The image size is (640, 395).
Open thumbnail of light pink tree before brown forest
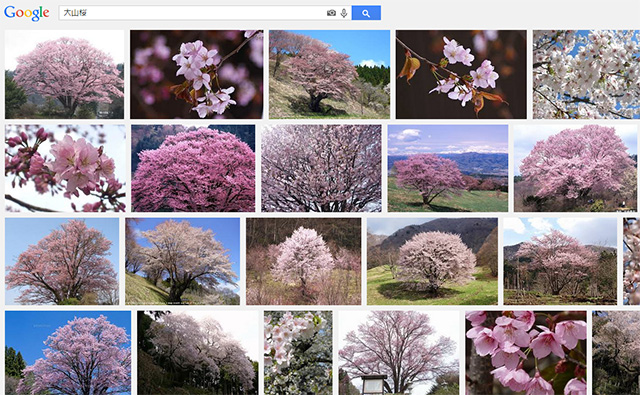pyautogui.click(x=303, y=261)
